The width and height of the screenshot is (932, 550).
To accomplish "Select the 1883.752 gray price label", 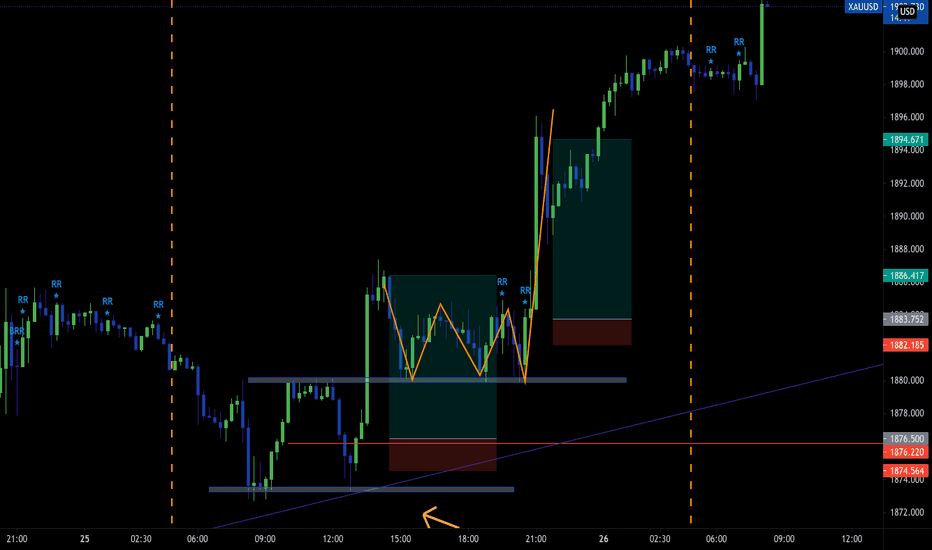I will 906,319.
